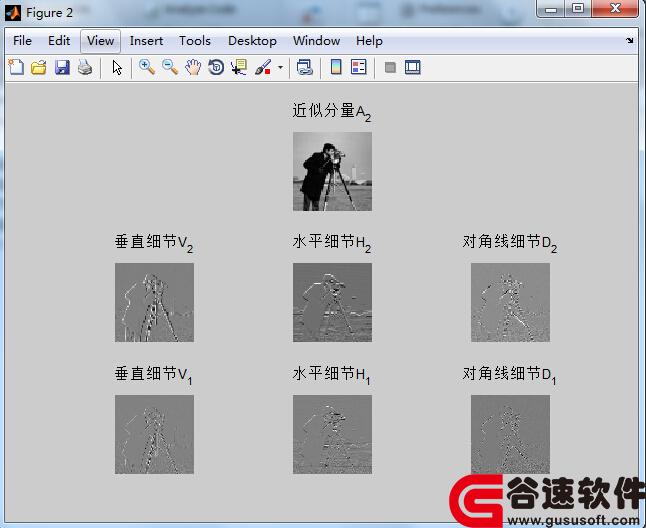Open the Help menu
Viewport: 646px width, 528px height.
pos(369,41)
